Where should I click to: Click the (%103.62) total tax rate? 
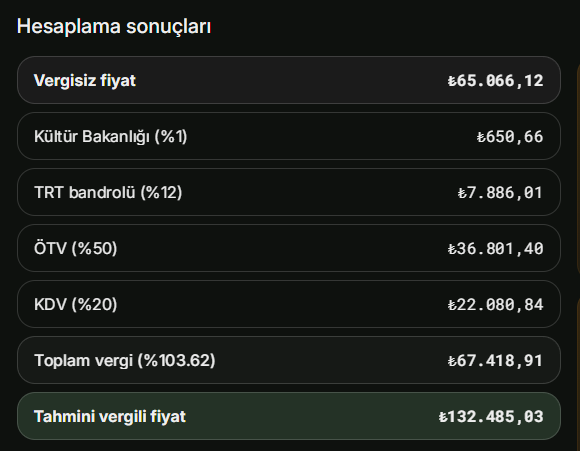coord(176,360)
